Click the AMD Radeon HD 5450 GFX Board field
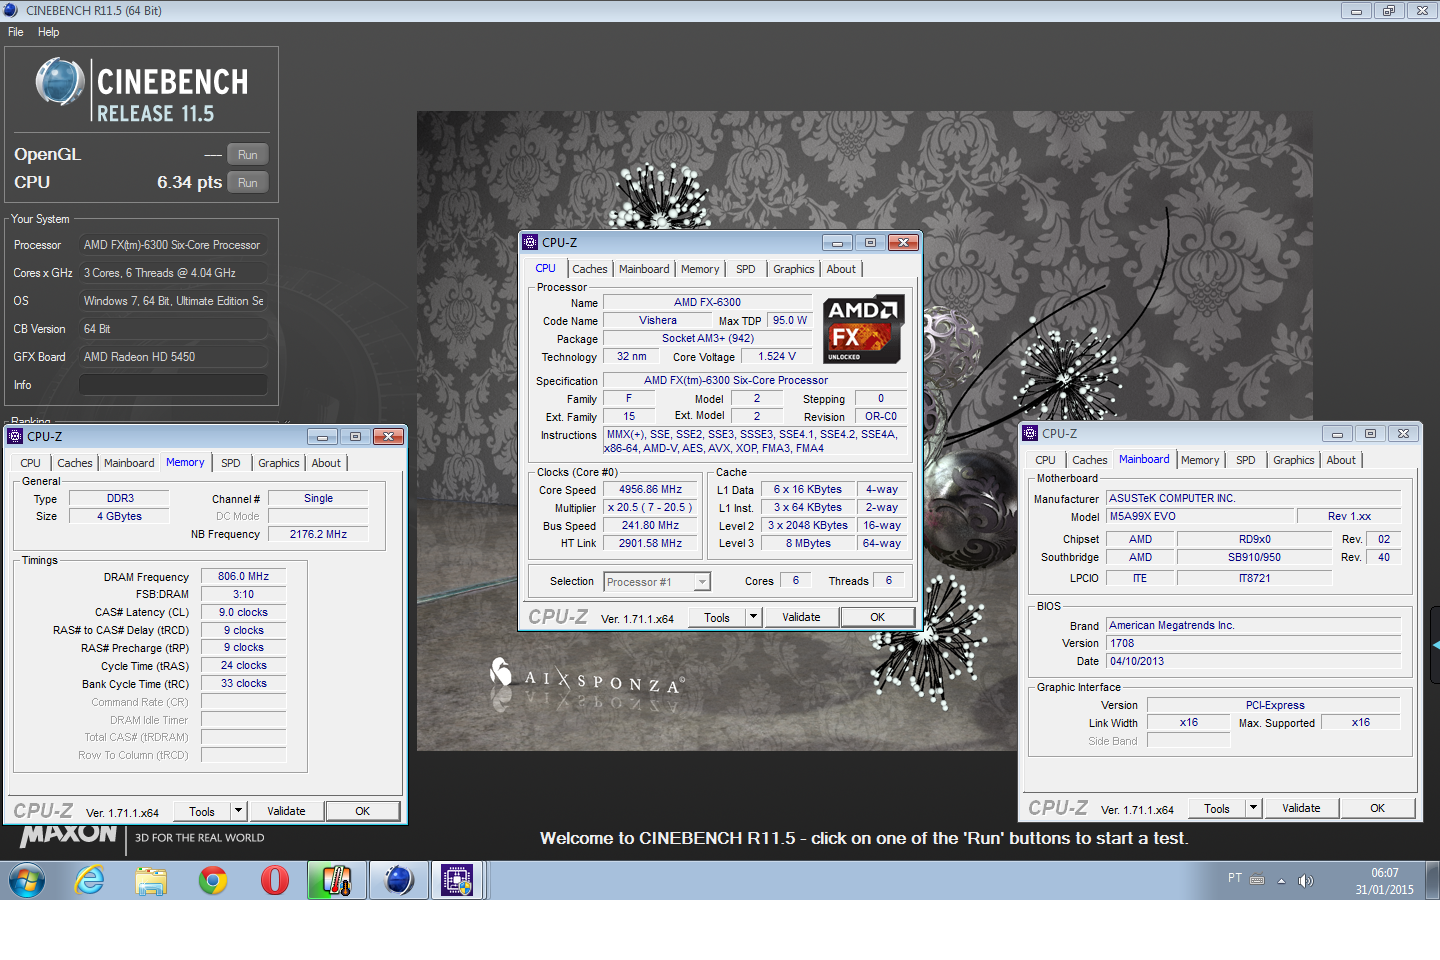Viewport: 1440px width, 960px height. click(x=173, y=357)
